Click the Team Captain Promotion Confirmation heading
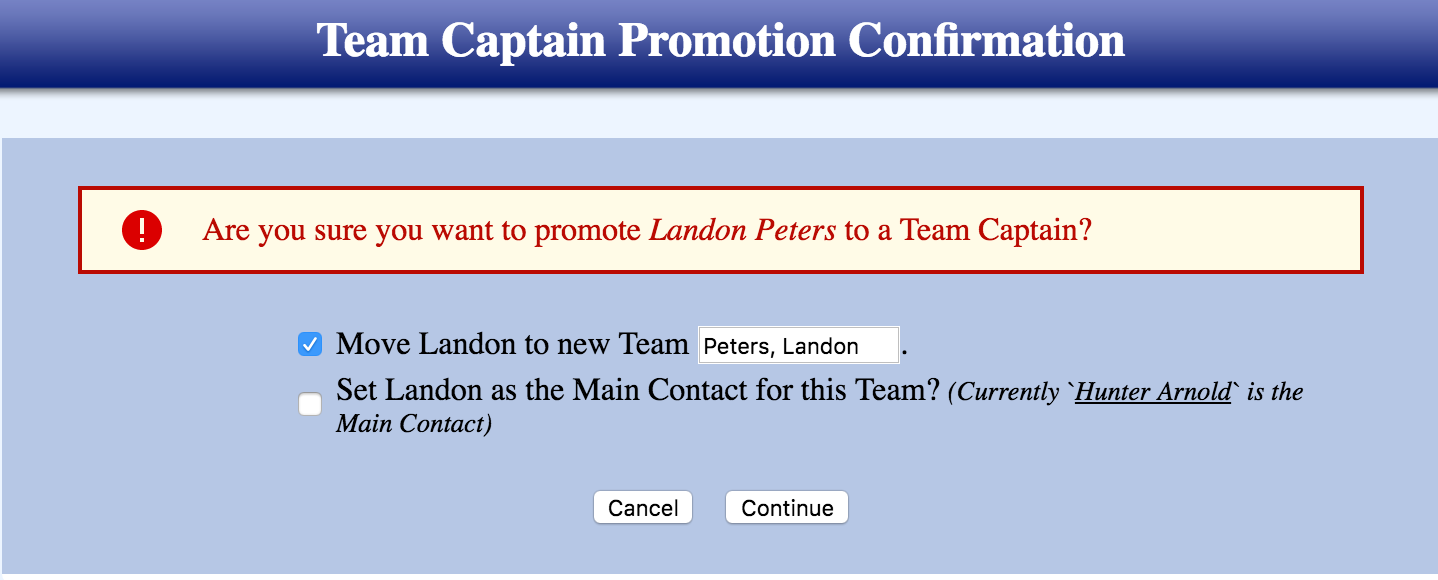 pyautogui.click(x=720, y=41)
